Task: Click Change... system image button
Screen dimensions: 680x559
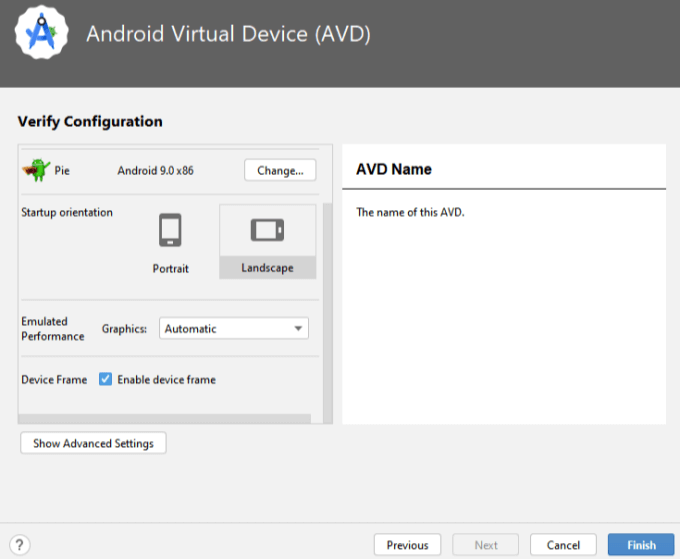Action: [x=280, y=170]
